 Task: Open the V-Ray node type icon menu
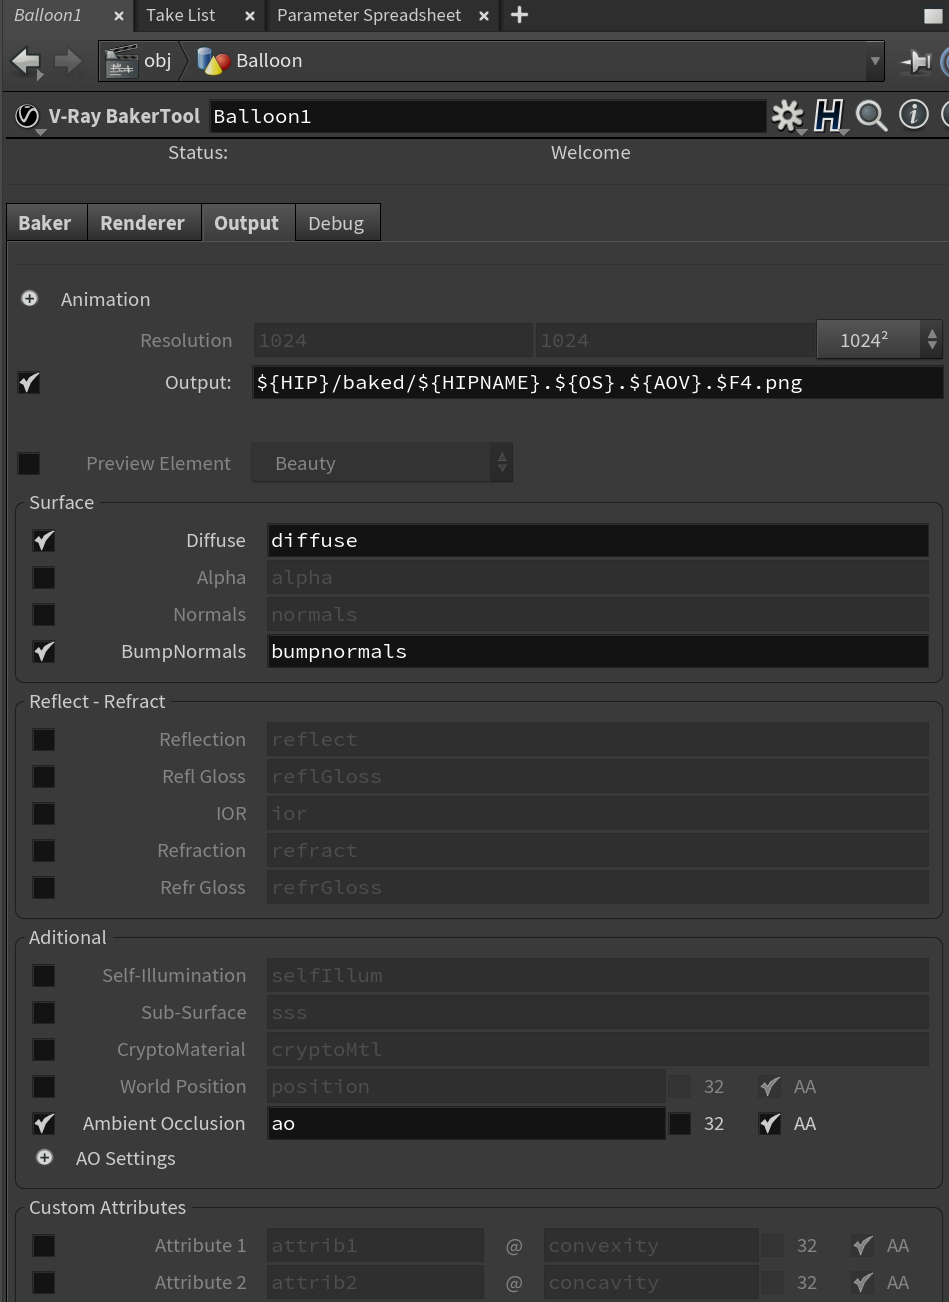27,117
